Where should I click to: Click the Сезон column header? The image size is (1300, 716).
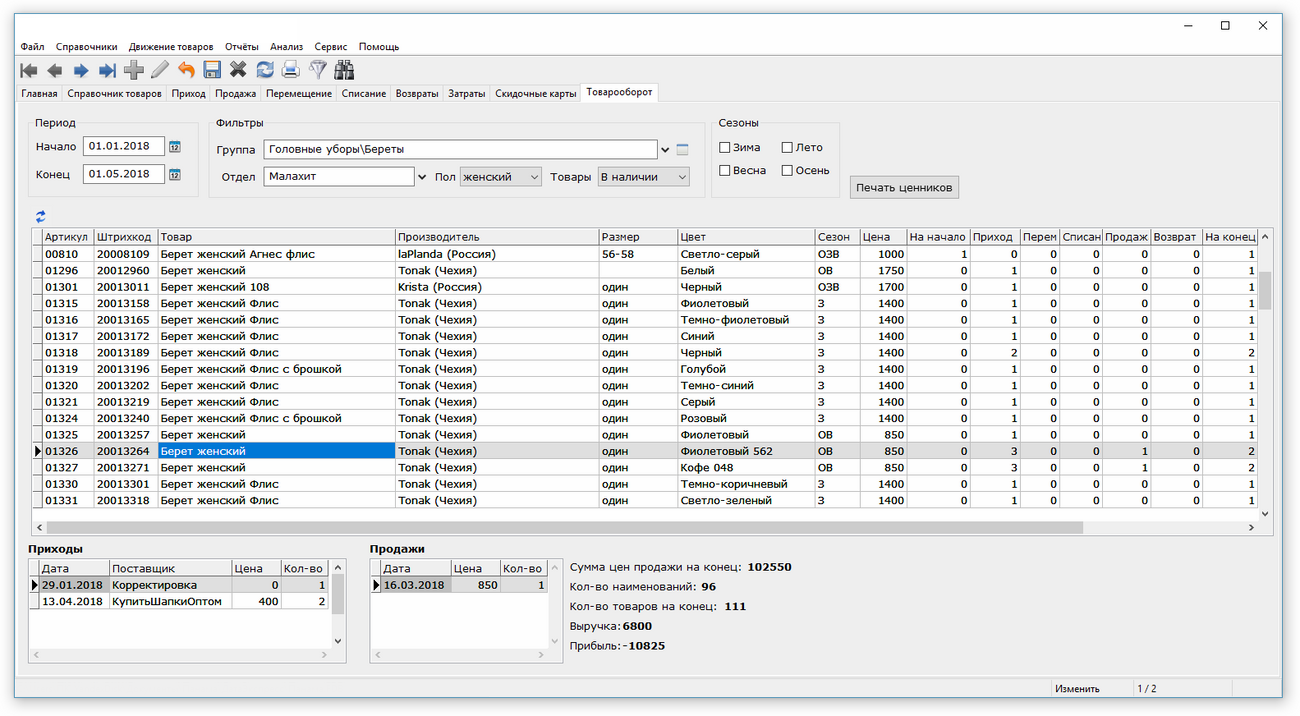(x=837, y=237)
